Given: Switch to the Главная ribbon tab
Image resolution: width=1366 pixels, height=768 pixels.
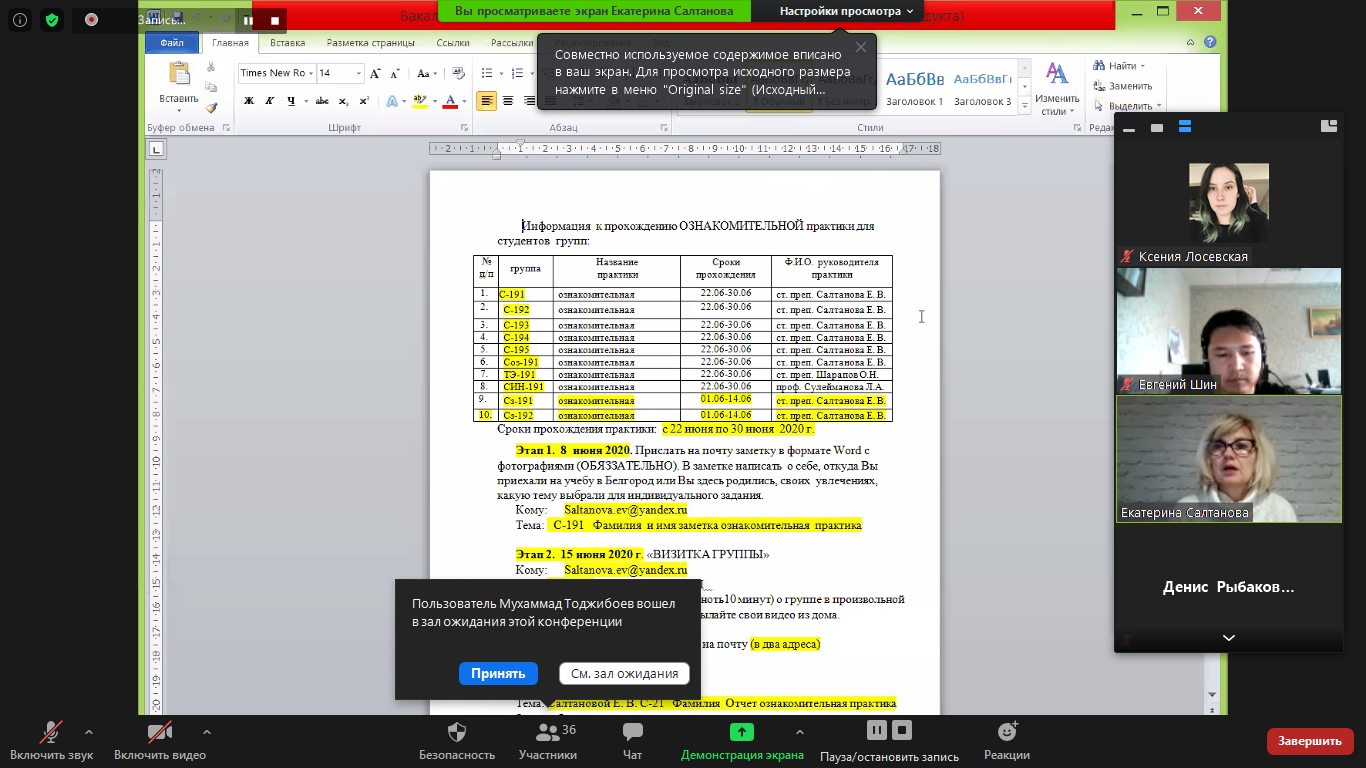Looking at the screenshot, I should click(x=230, y=43).
